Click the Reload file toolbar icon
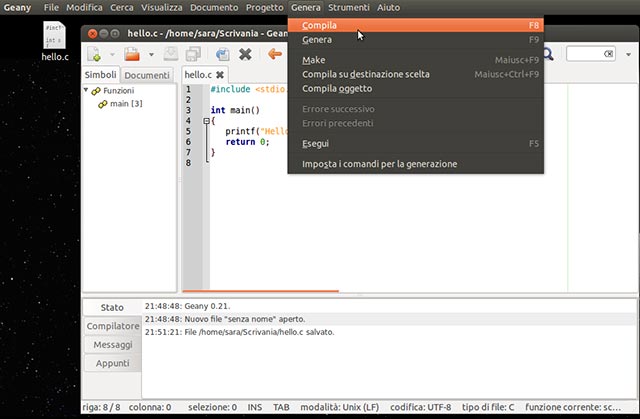 click(221, 54)
